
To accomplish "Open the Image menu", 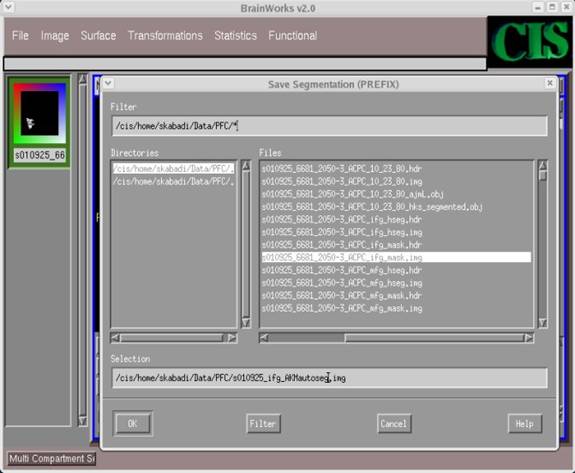I will point(55,36).
